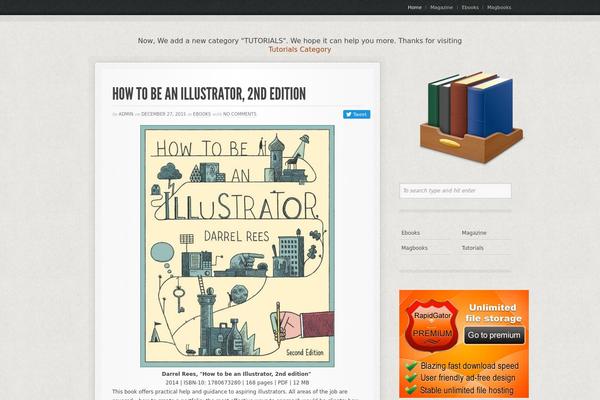Screen dimensions: 600x400
Task: Open Ebooks in the sidebar categories
Action: 411,233
